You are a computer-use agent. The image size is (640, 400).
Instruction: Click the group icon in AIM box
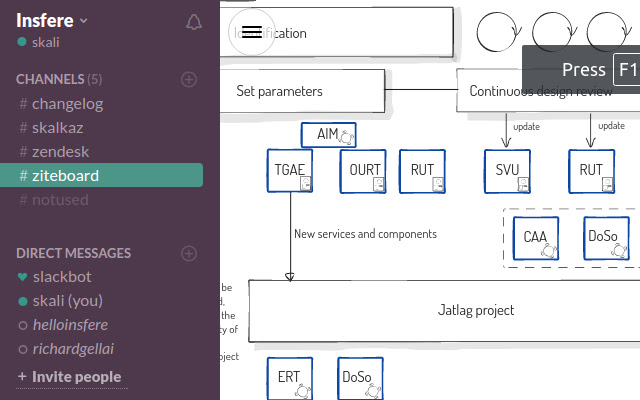pos(346,138)
